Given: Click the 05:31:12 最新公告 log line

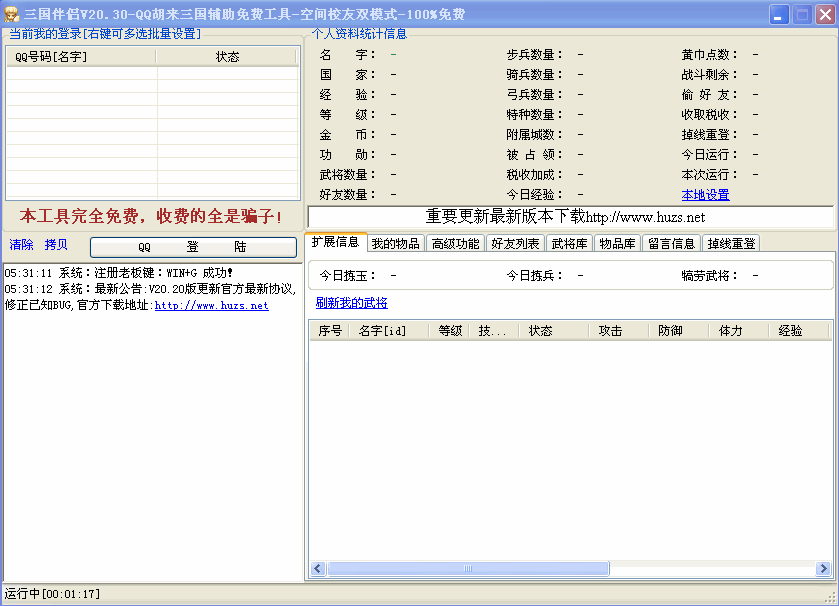Looking at the screenshot, I should (150, 297).
